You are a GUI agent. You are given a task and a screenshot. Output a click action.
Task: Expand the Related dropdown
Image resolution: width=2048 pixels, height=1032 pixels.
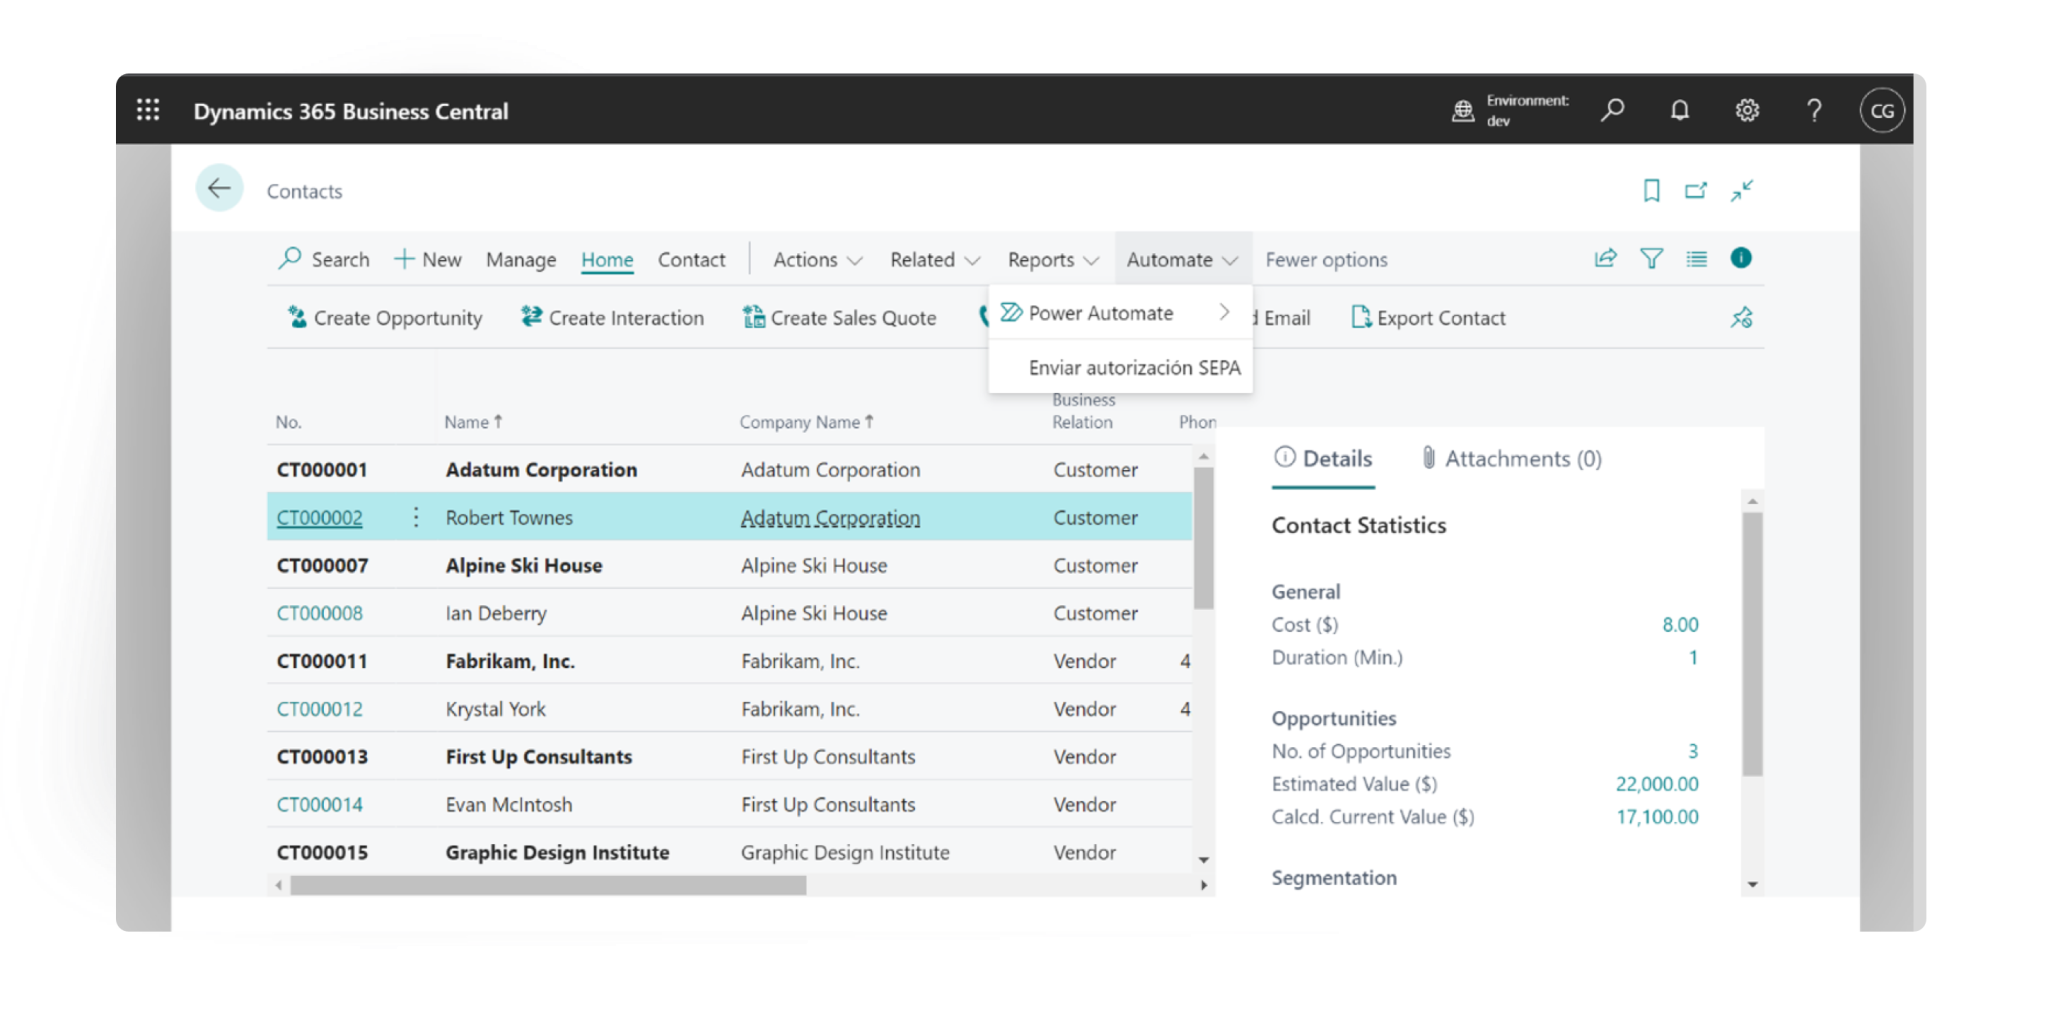coord(934,260)
